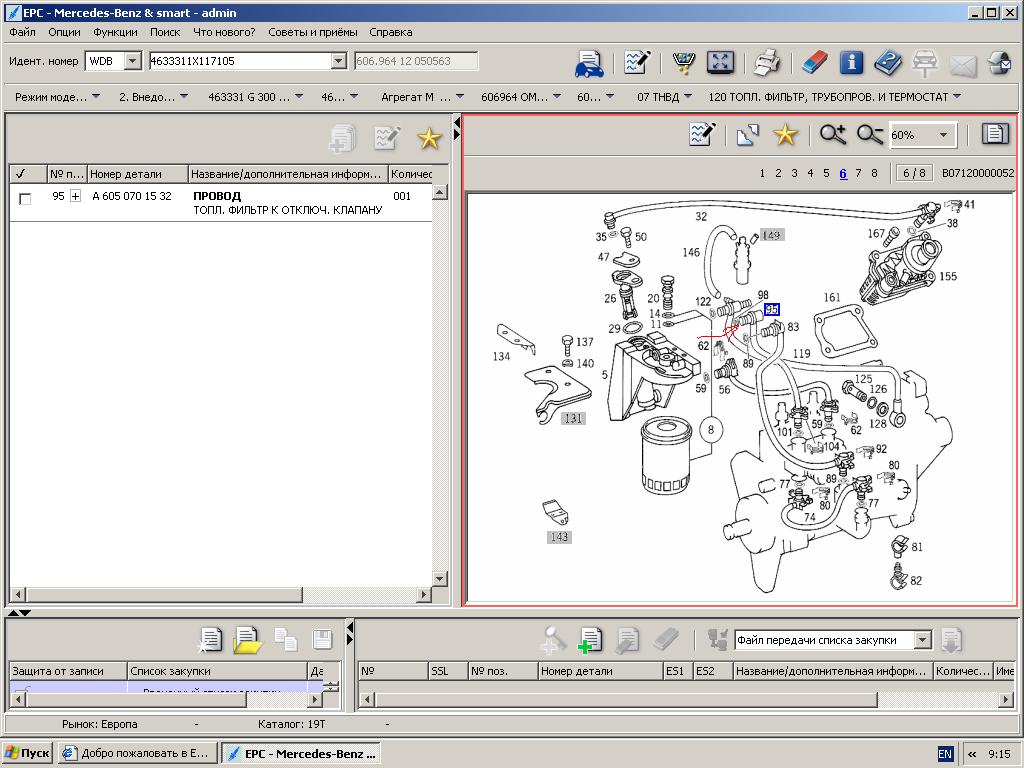Open the vehicle data card icon

coord(589,63)
